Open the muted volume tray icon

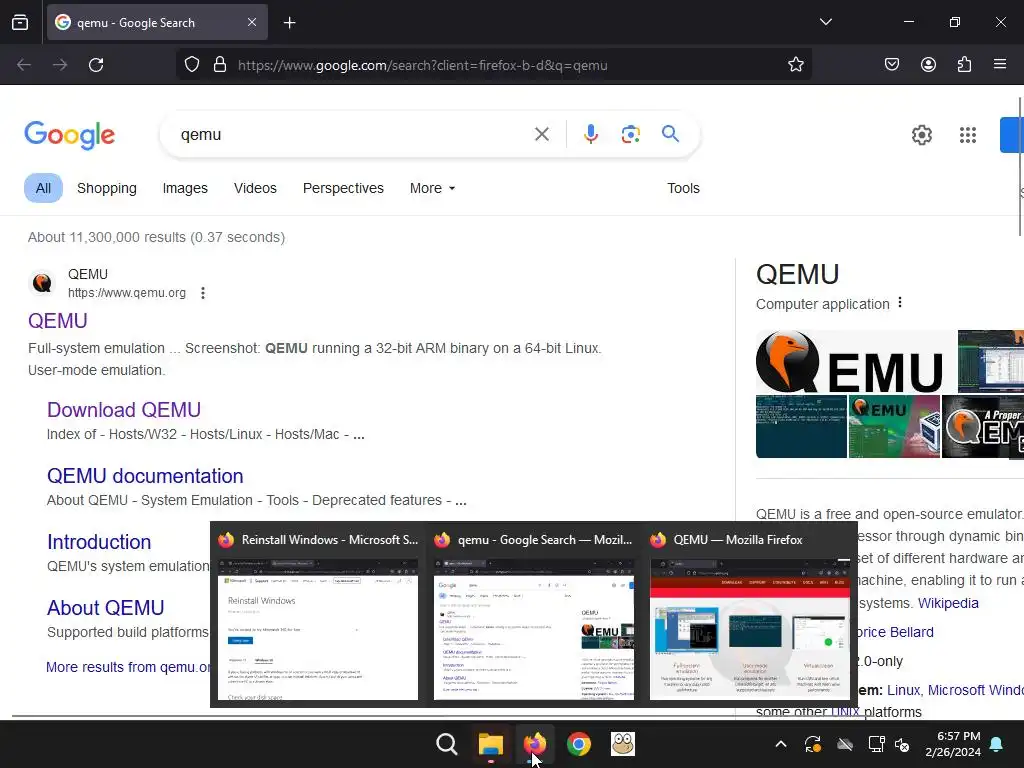coord(902,744)
